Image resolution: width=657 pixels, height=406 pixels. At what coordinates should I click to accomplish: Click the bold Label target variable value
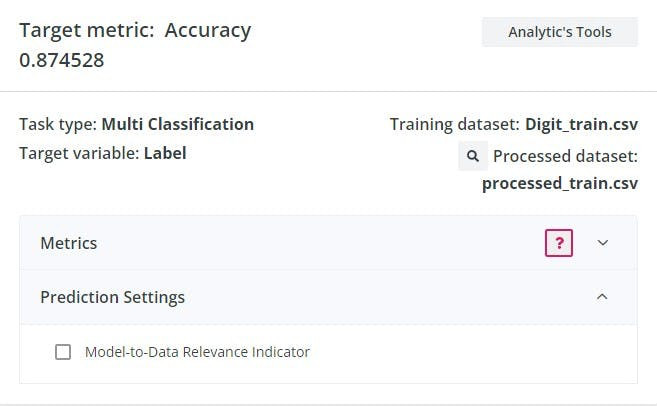(x=165, y=154)
